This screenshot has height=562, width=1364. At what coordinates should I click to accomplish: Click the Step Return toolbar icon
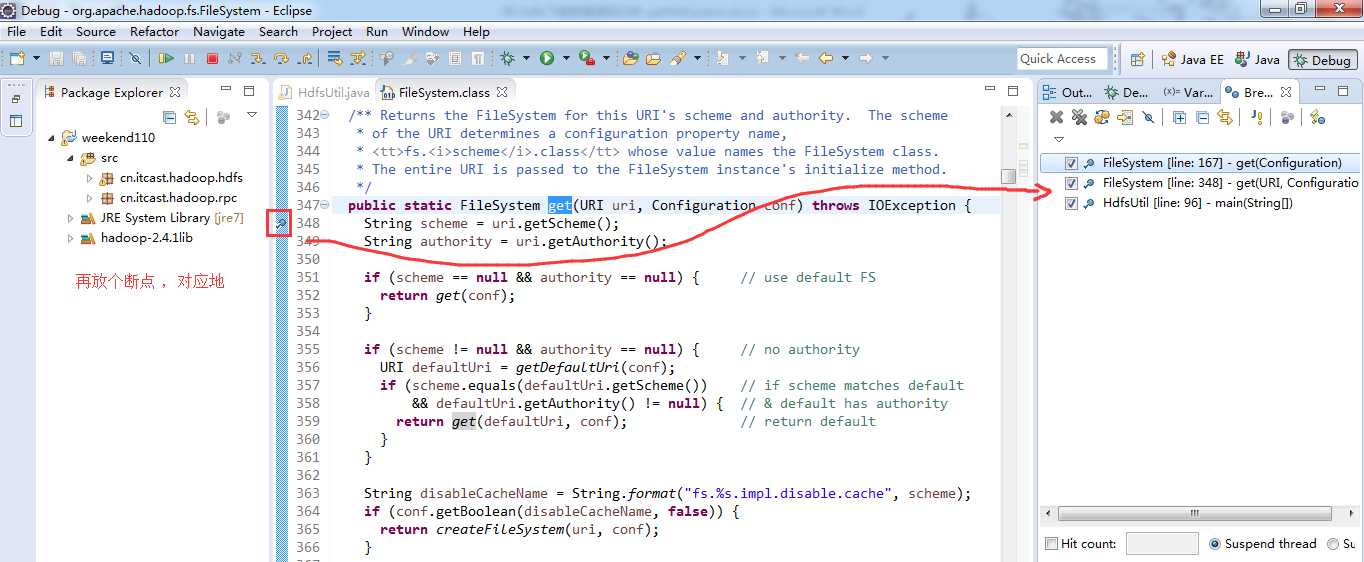tap(305, 58)
